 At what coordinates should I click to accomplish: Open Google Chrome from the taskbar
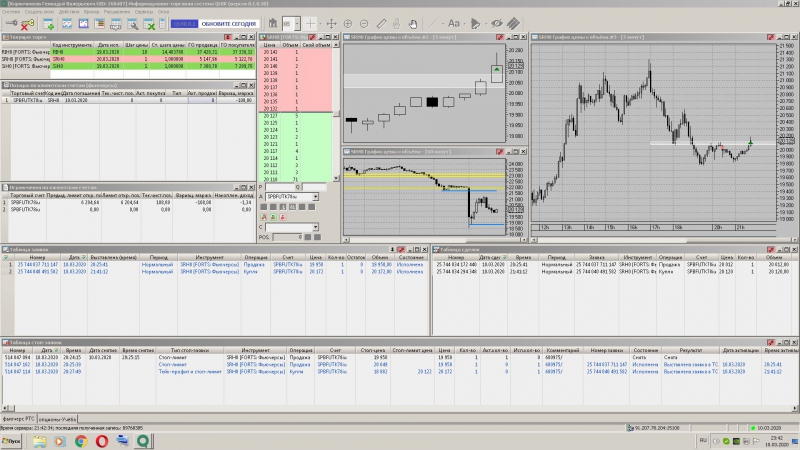point(81,441)
